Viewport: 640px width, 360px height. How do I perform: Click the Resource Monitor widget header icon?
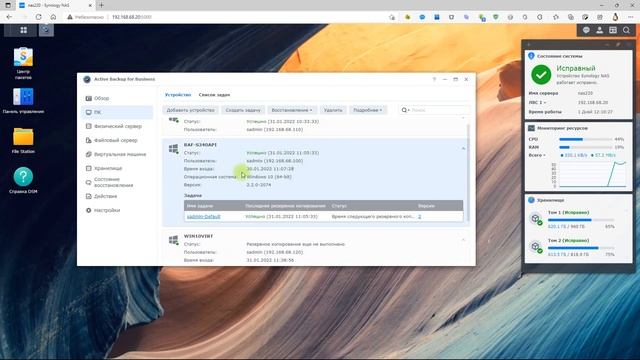(x=531, y=128)
